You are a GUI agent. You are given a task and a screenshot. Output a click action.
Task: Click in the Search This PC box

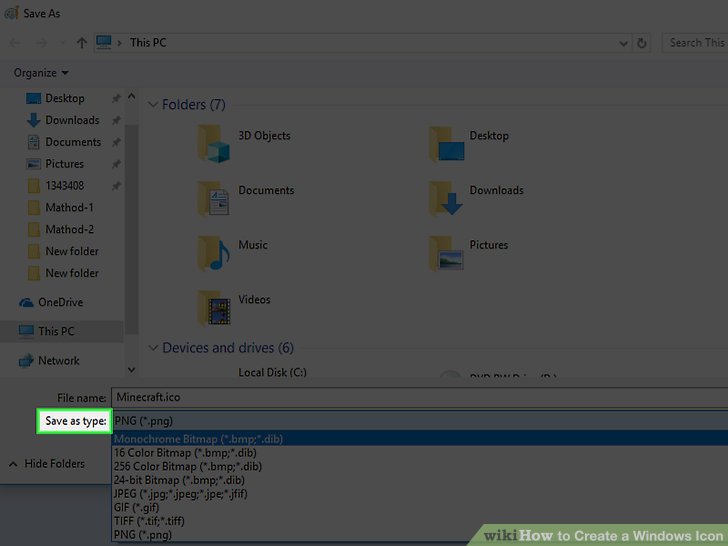tap(695, 43)
